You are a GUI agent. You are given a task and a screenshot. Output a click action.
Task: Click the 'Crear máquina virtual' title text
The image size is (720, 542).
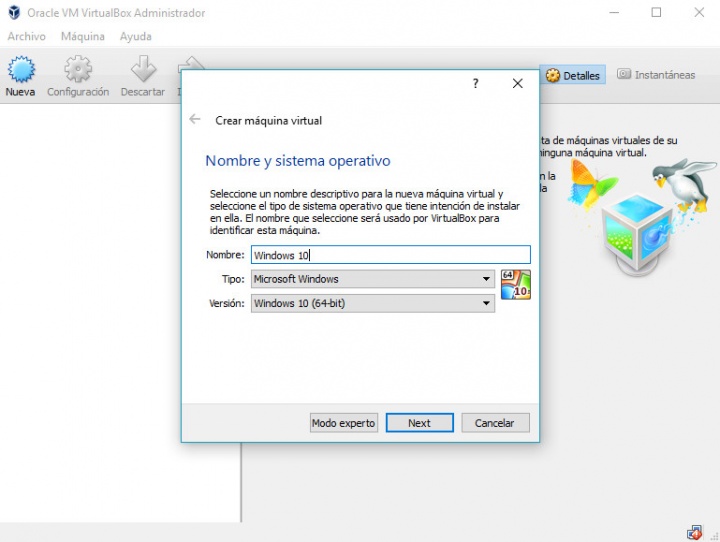click(x=269, y=120)
